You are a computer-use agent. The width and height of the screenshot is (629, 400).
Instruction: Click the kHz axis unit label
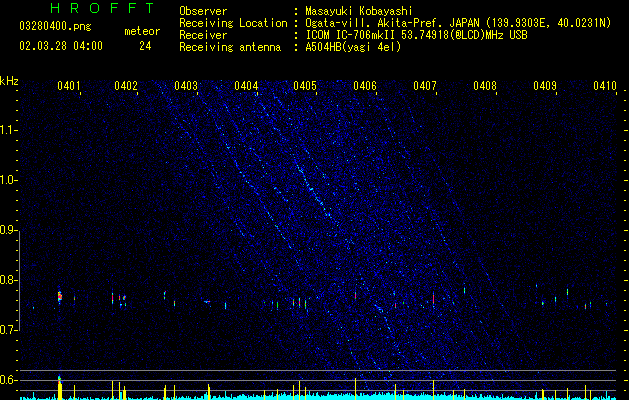tap(9, 81)
